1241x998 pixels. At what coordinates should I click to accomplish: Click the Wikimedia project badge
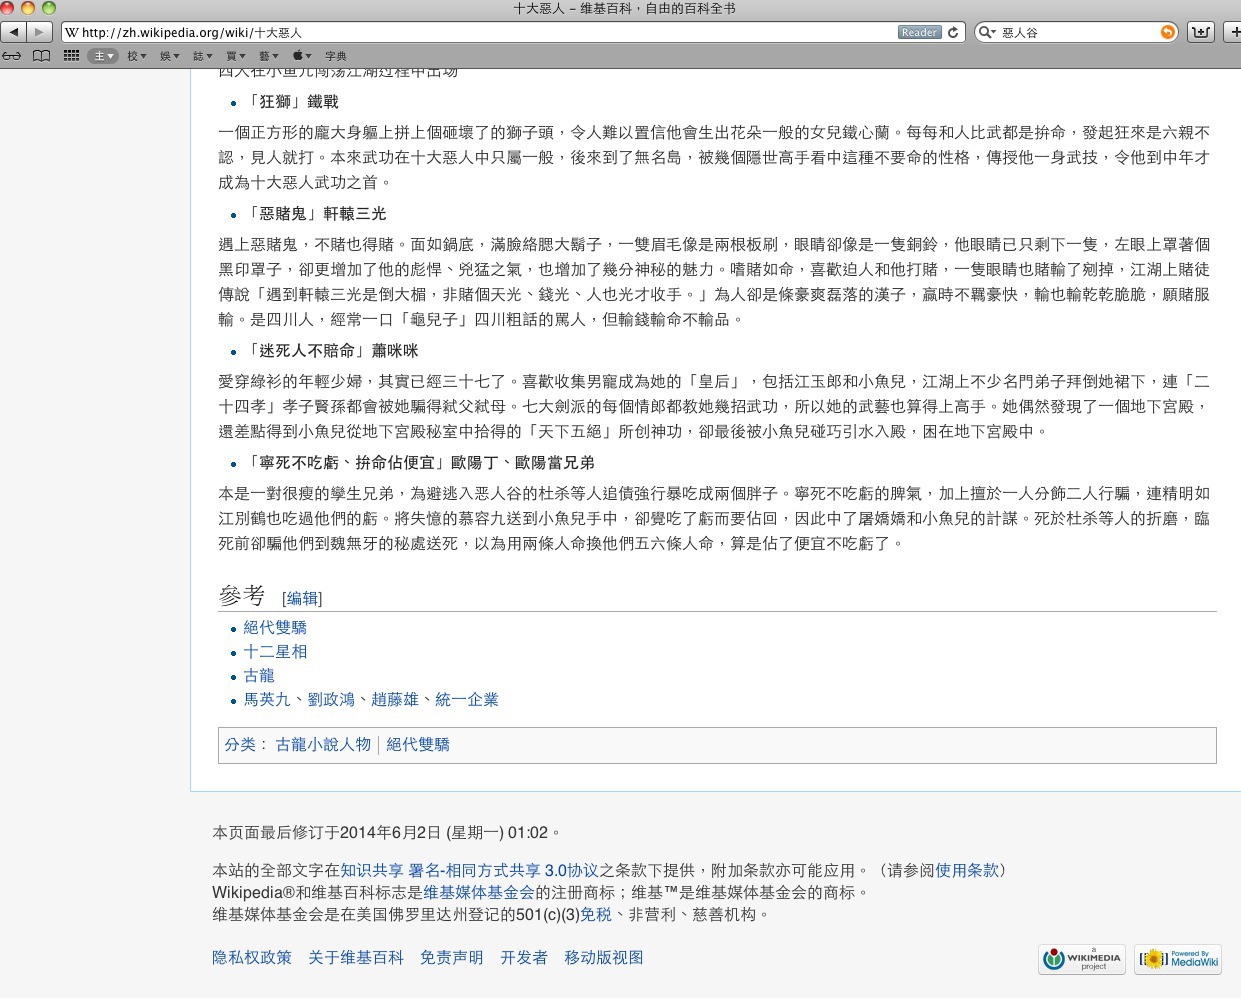pos(1082,959)
